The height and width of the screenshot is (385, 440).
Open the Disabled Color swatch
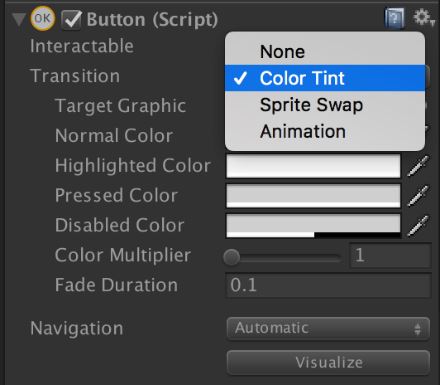coord(313,226)
